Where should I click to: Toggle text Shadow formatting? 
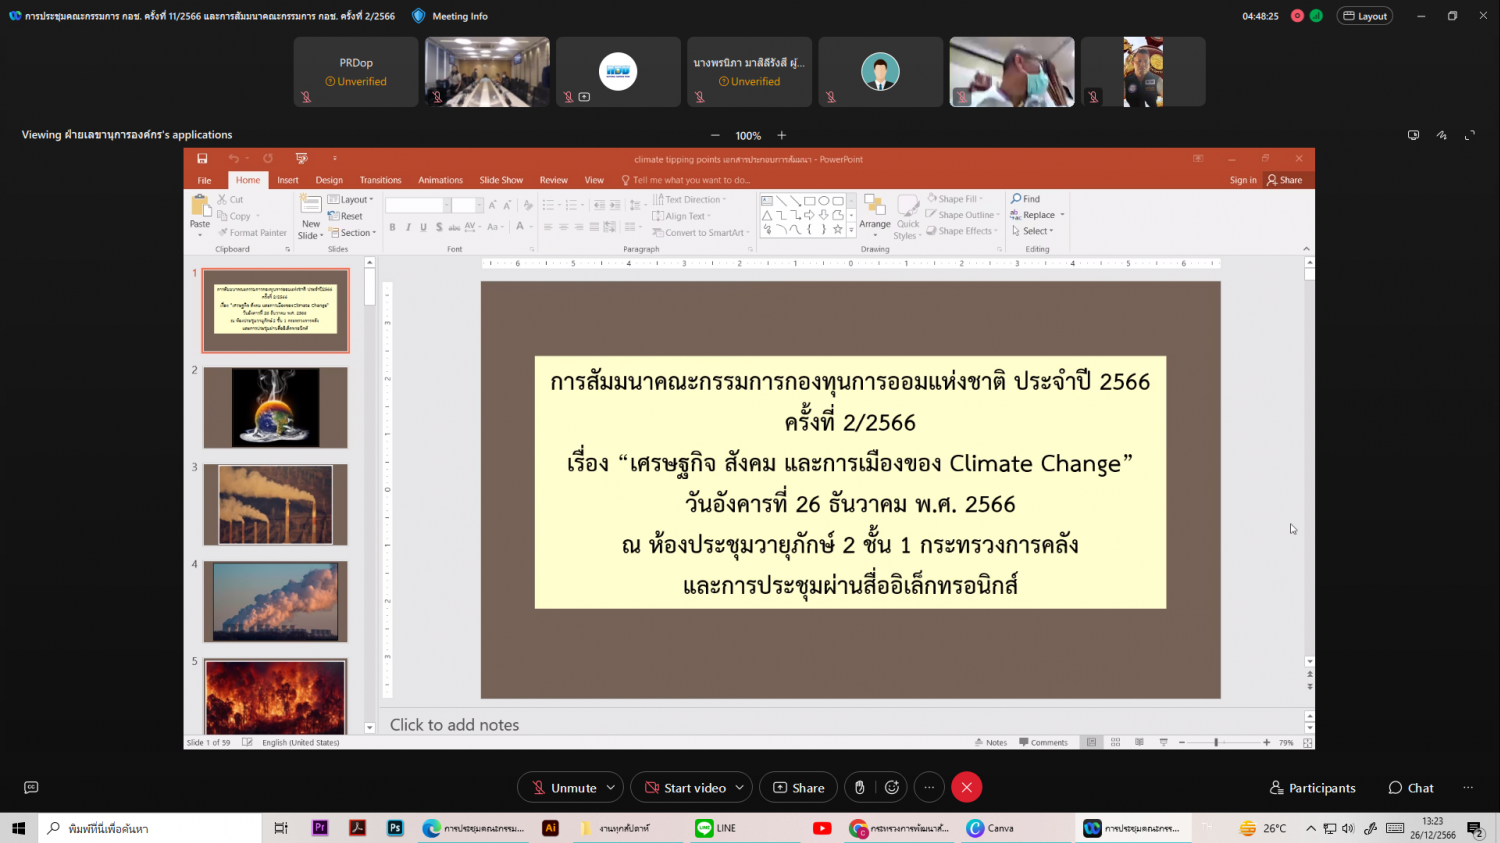click(x=439, y=227)
